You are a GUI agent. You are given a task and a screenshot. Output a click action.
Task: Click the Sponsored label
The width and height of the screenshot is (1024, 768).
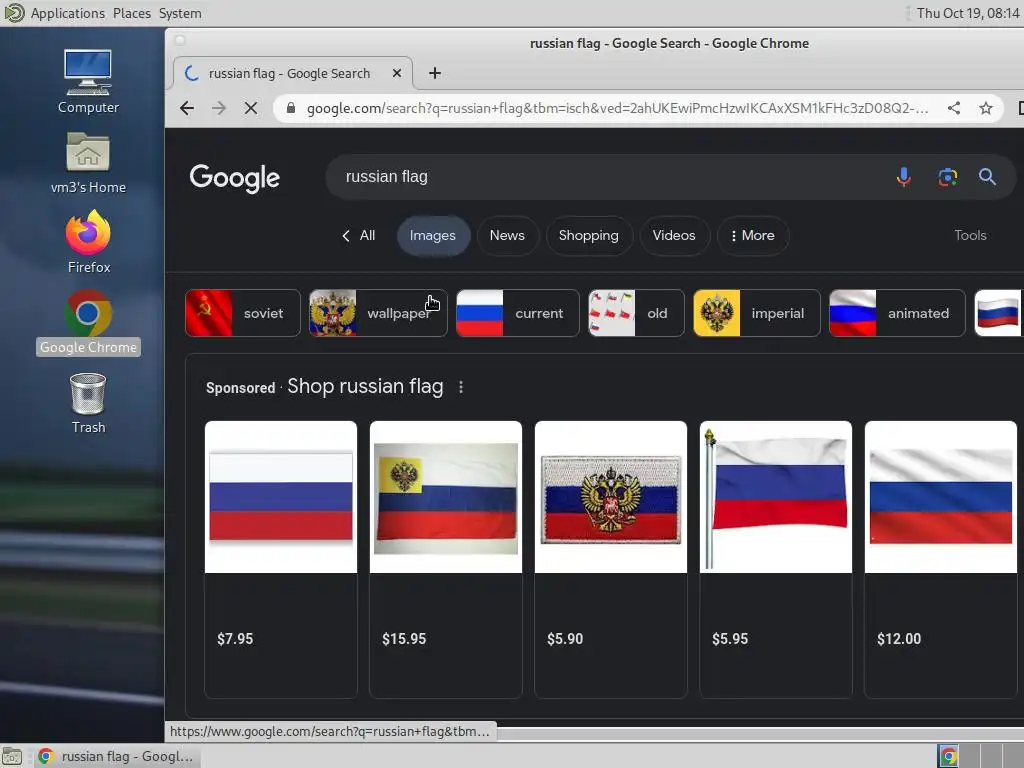click(x=240, y=388)
